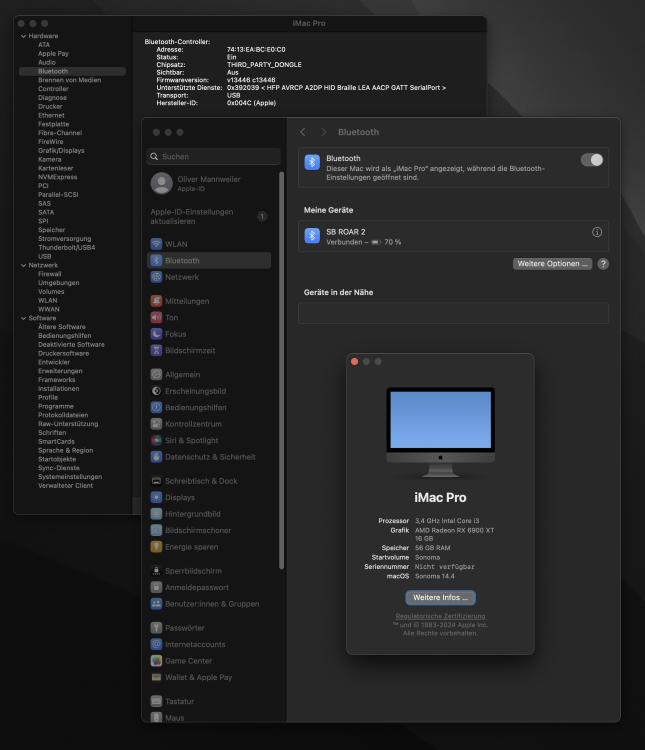Select Stromversorgung in hardware tree

point(65,239)
